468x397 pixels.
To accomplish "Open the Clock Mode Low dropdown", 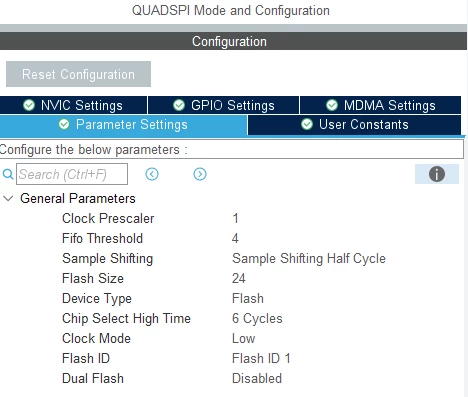I will tap(243, 339).
